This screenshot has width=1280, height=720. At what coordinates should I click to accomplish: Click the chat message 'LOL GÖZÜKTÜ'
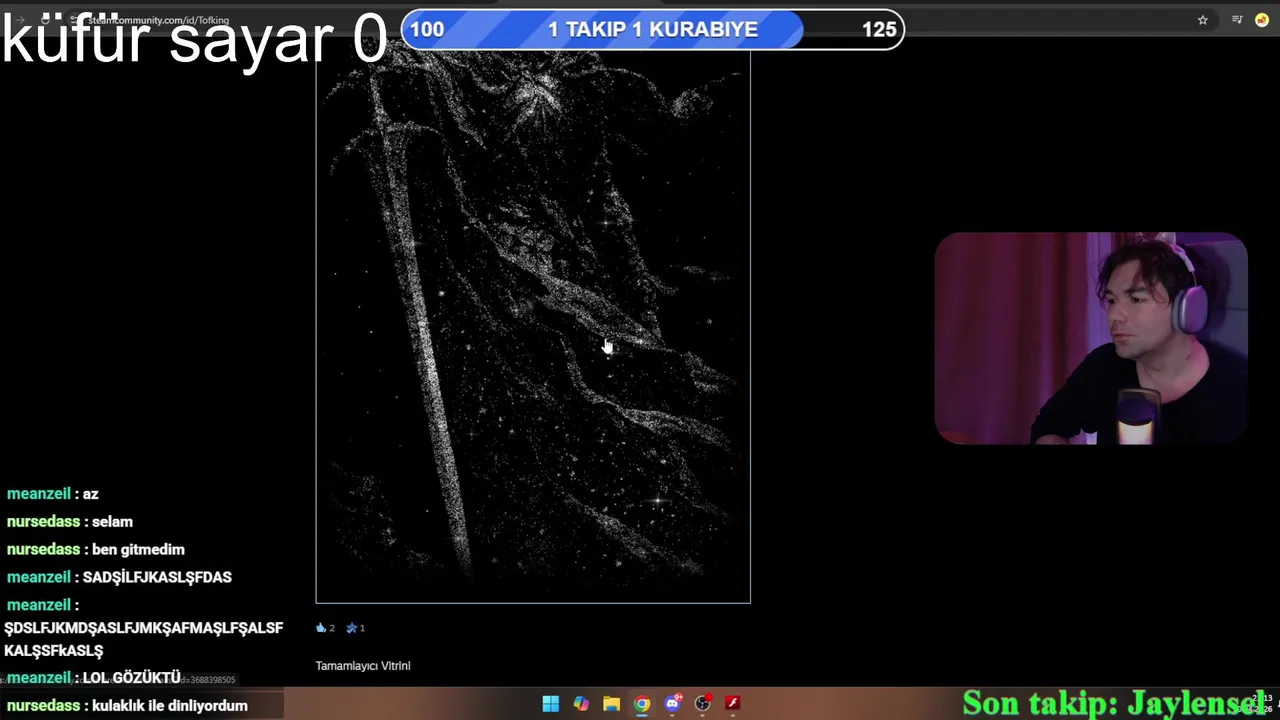coord(132,678)
